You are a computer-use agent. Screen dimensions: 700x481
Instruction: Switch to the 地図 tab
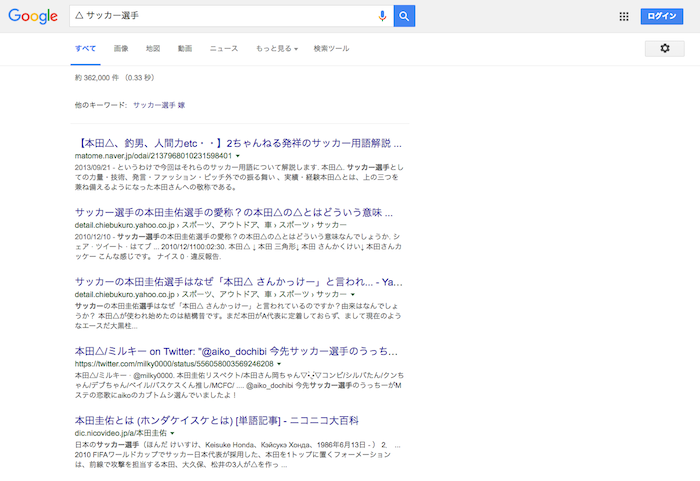(x=152, y=48)
